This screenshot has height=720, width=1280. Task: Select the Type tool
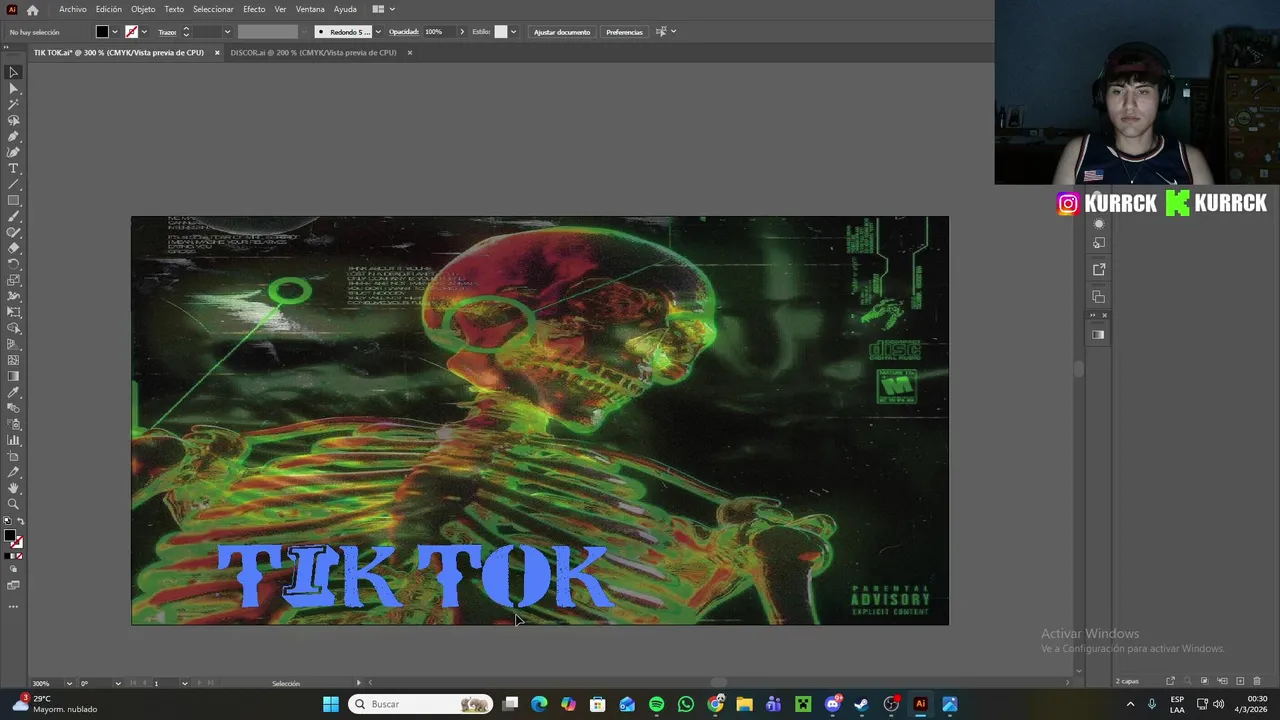(x=13, y=168)
